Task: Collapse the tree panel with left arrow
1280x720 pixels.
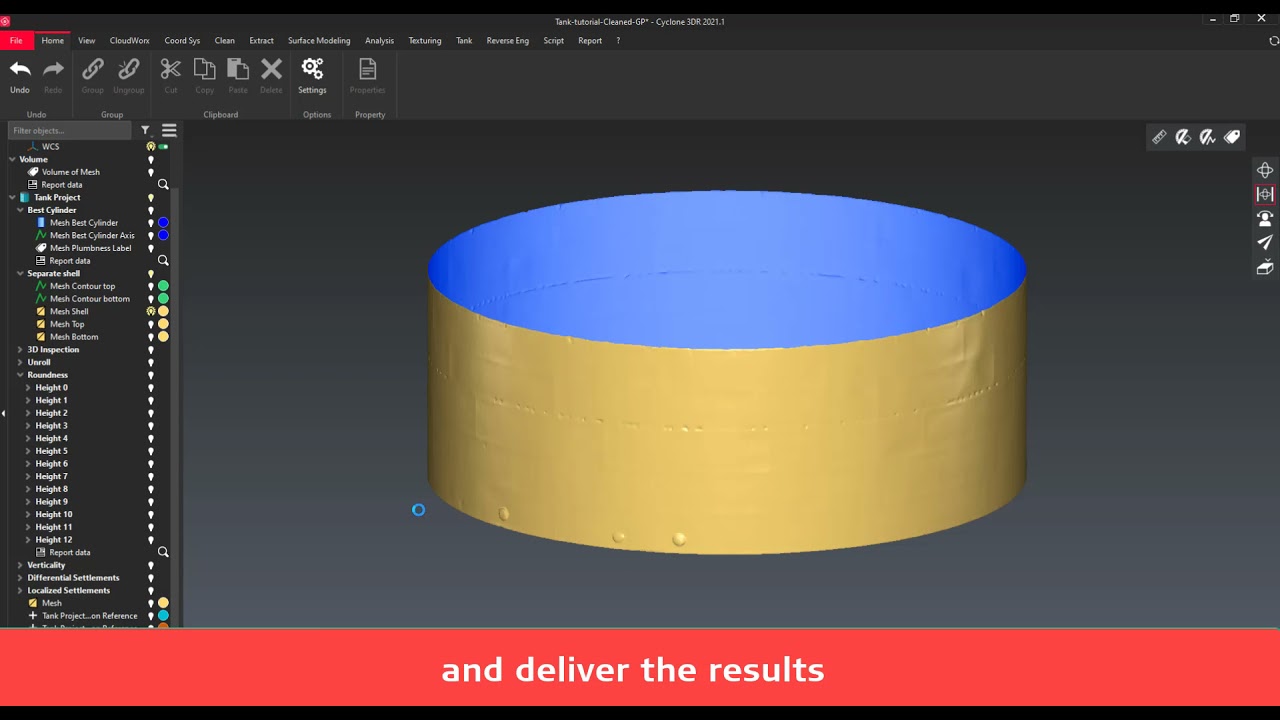Action: [3, 413]
